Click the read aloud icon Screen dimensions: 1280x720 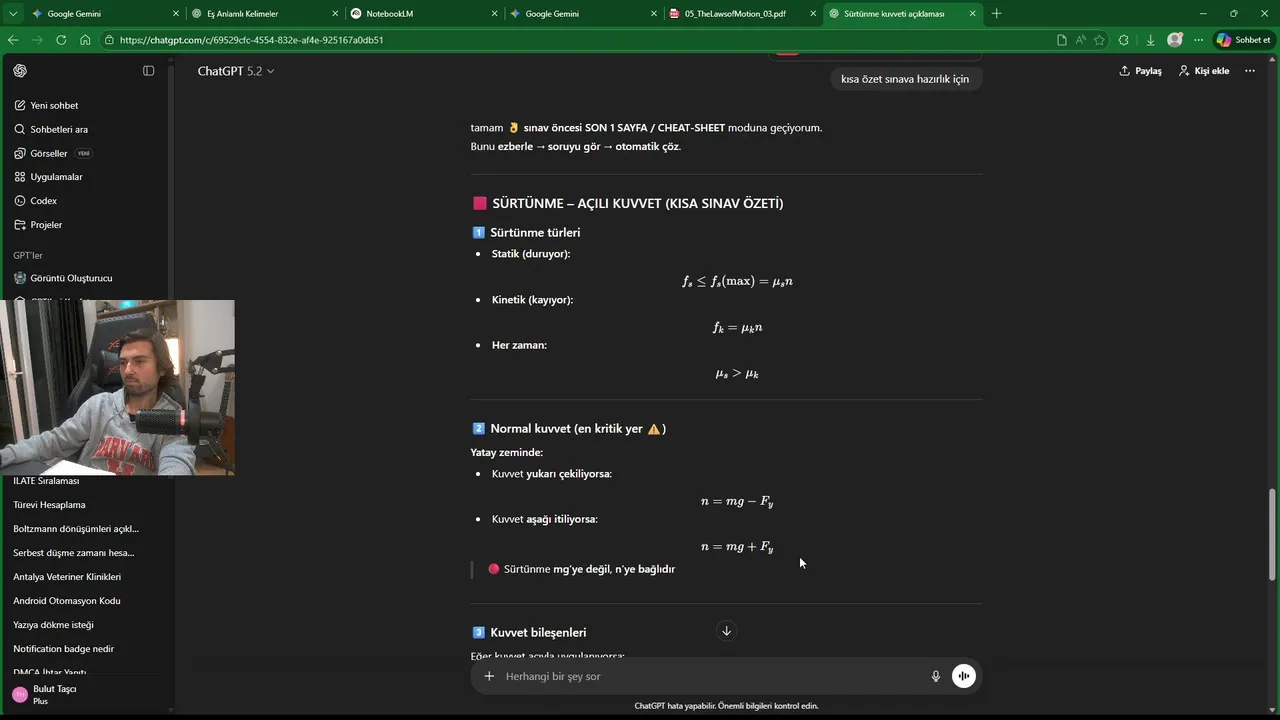(x=1081, y=40)
